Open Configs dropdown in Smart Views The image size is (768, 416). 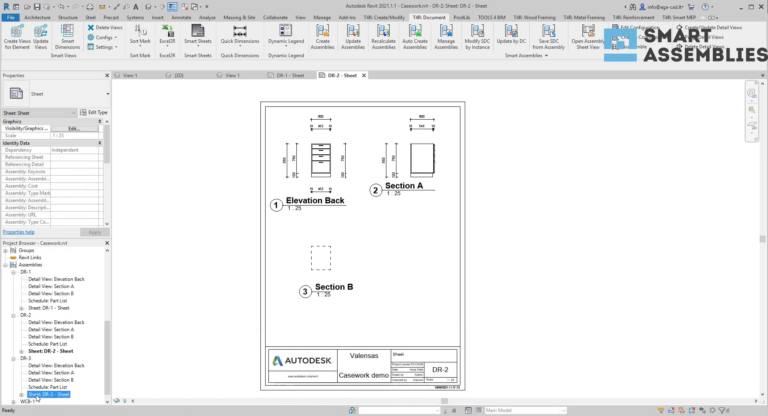tap(103, 37)
